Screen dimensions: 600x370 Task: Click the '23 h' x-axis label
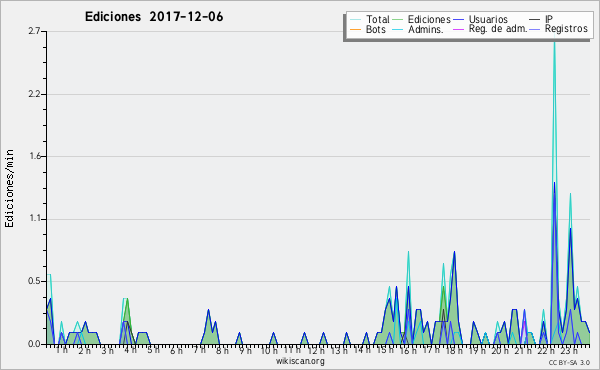[569, 350]
